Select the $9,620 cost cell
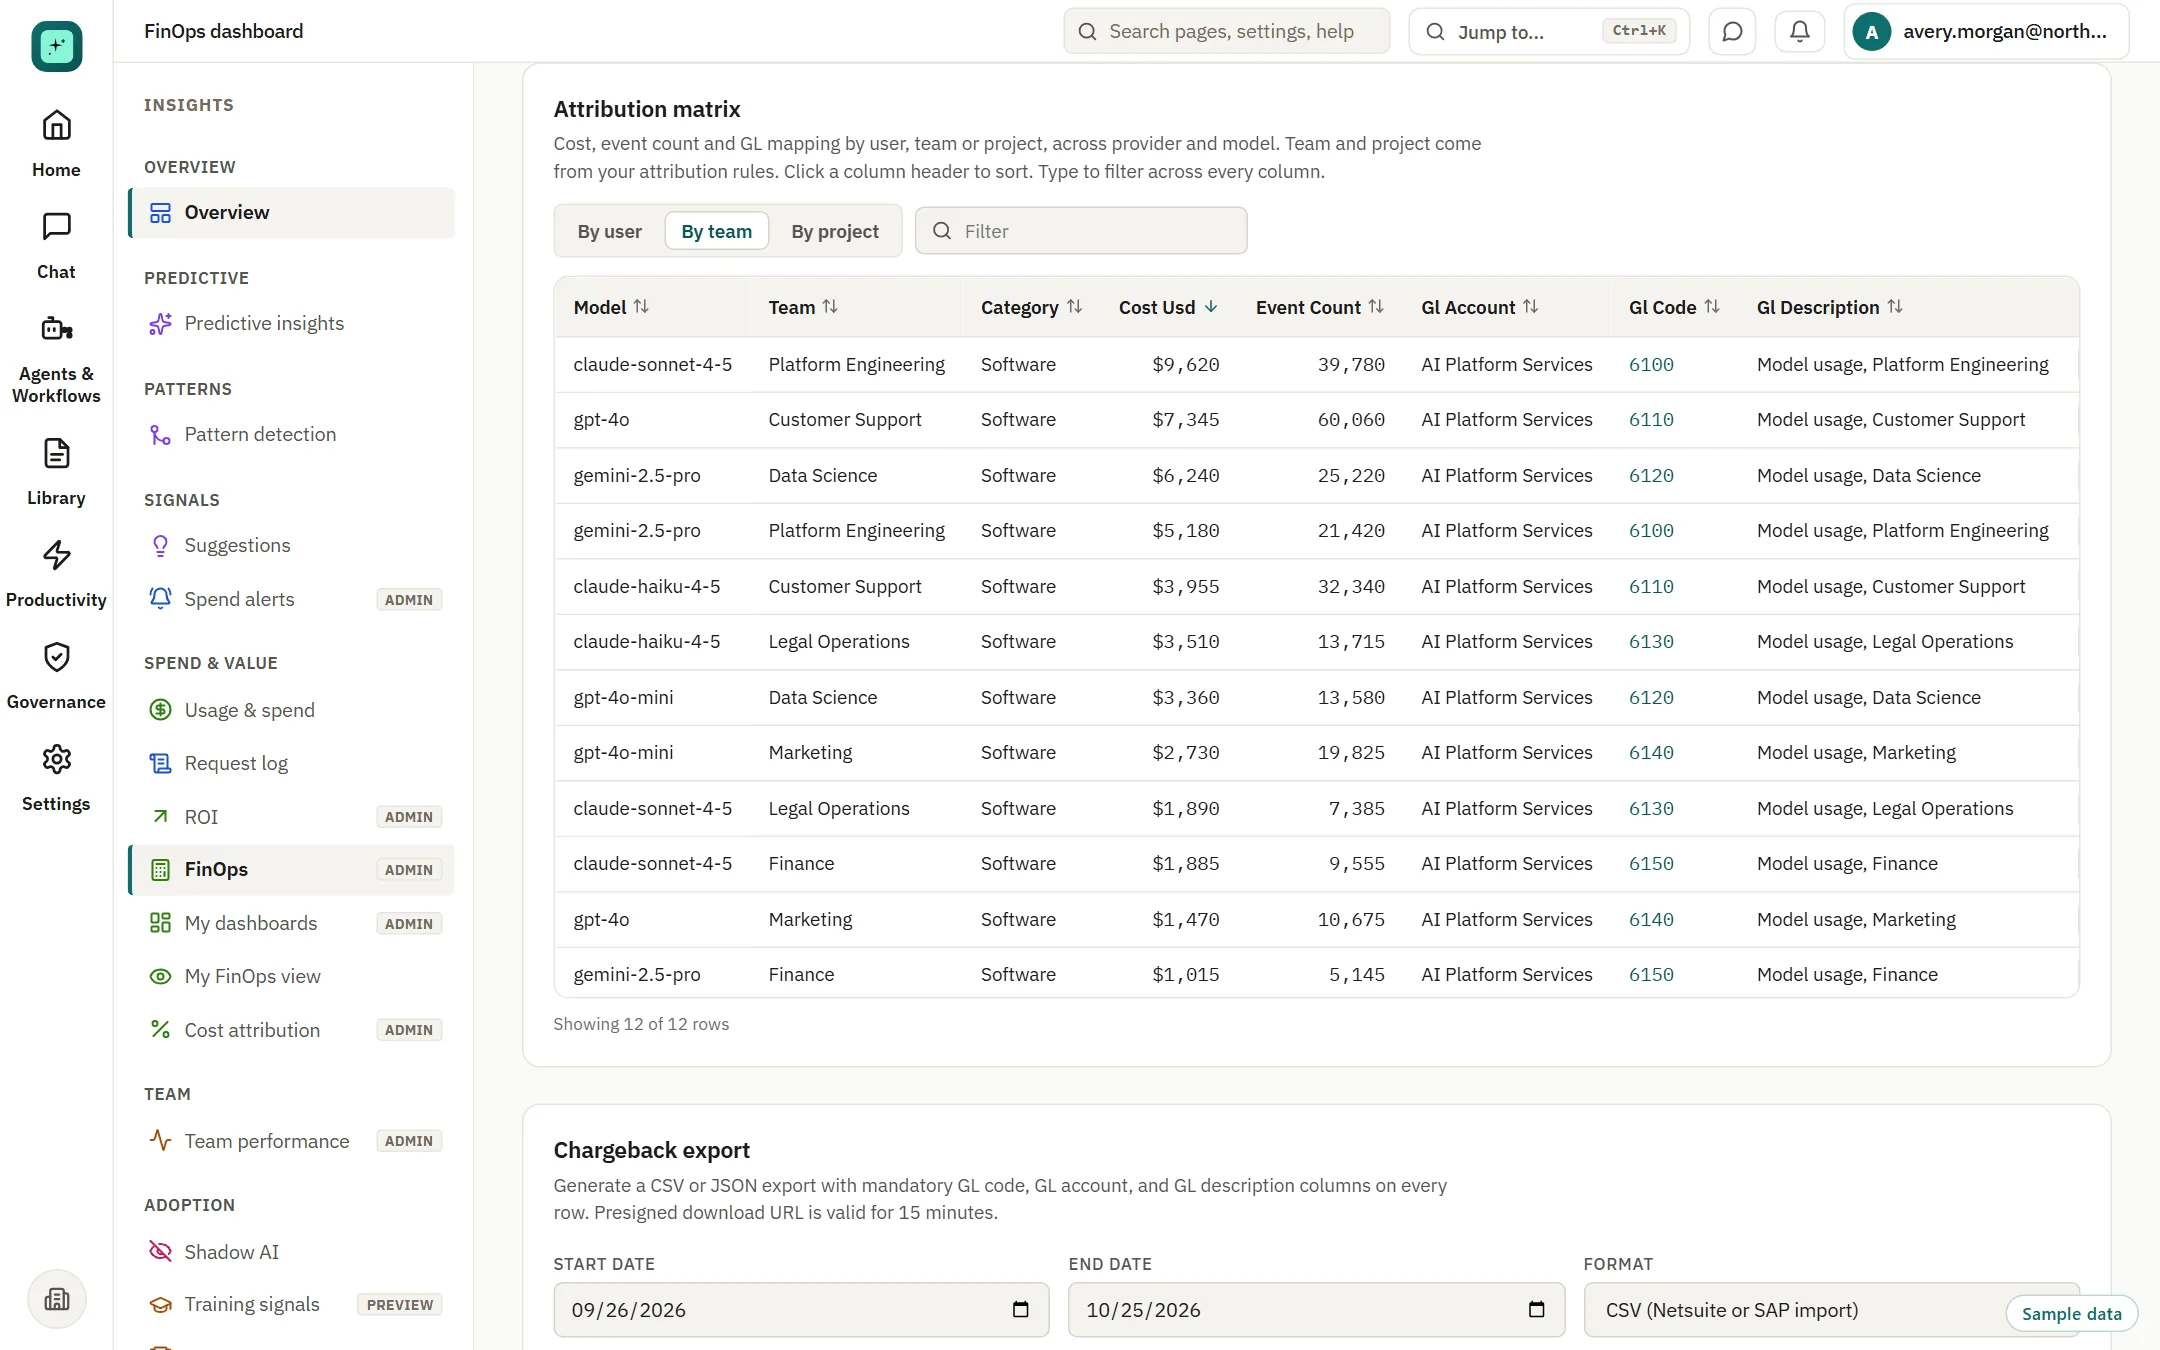This screenshot has height=1350, width=2160. point(1185,364)
